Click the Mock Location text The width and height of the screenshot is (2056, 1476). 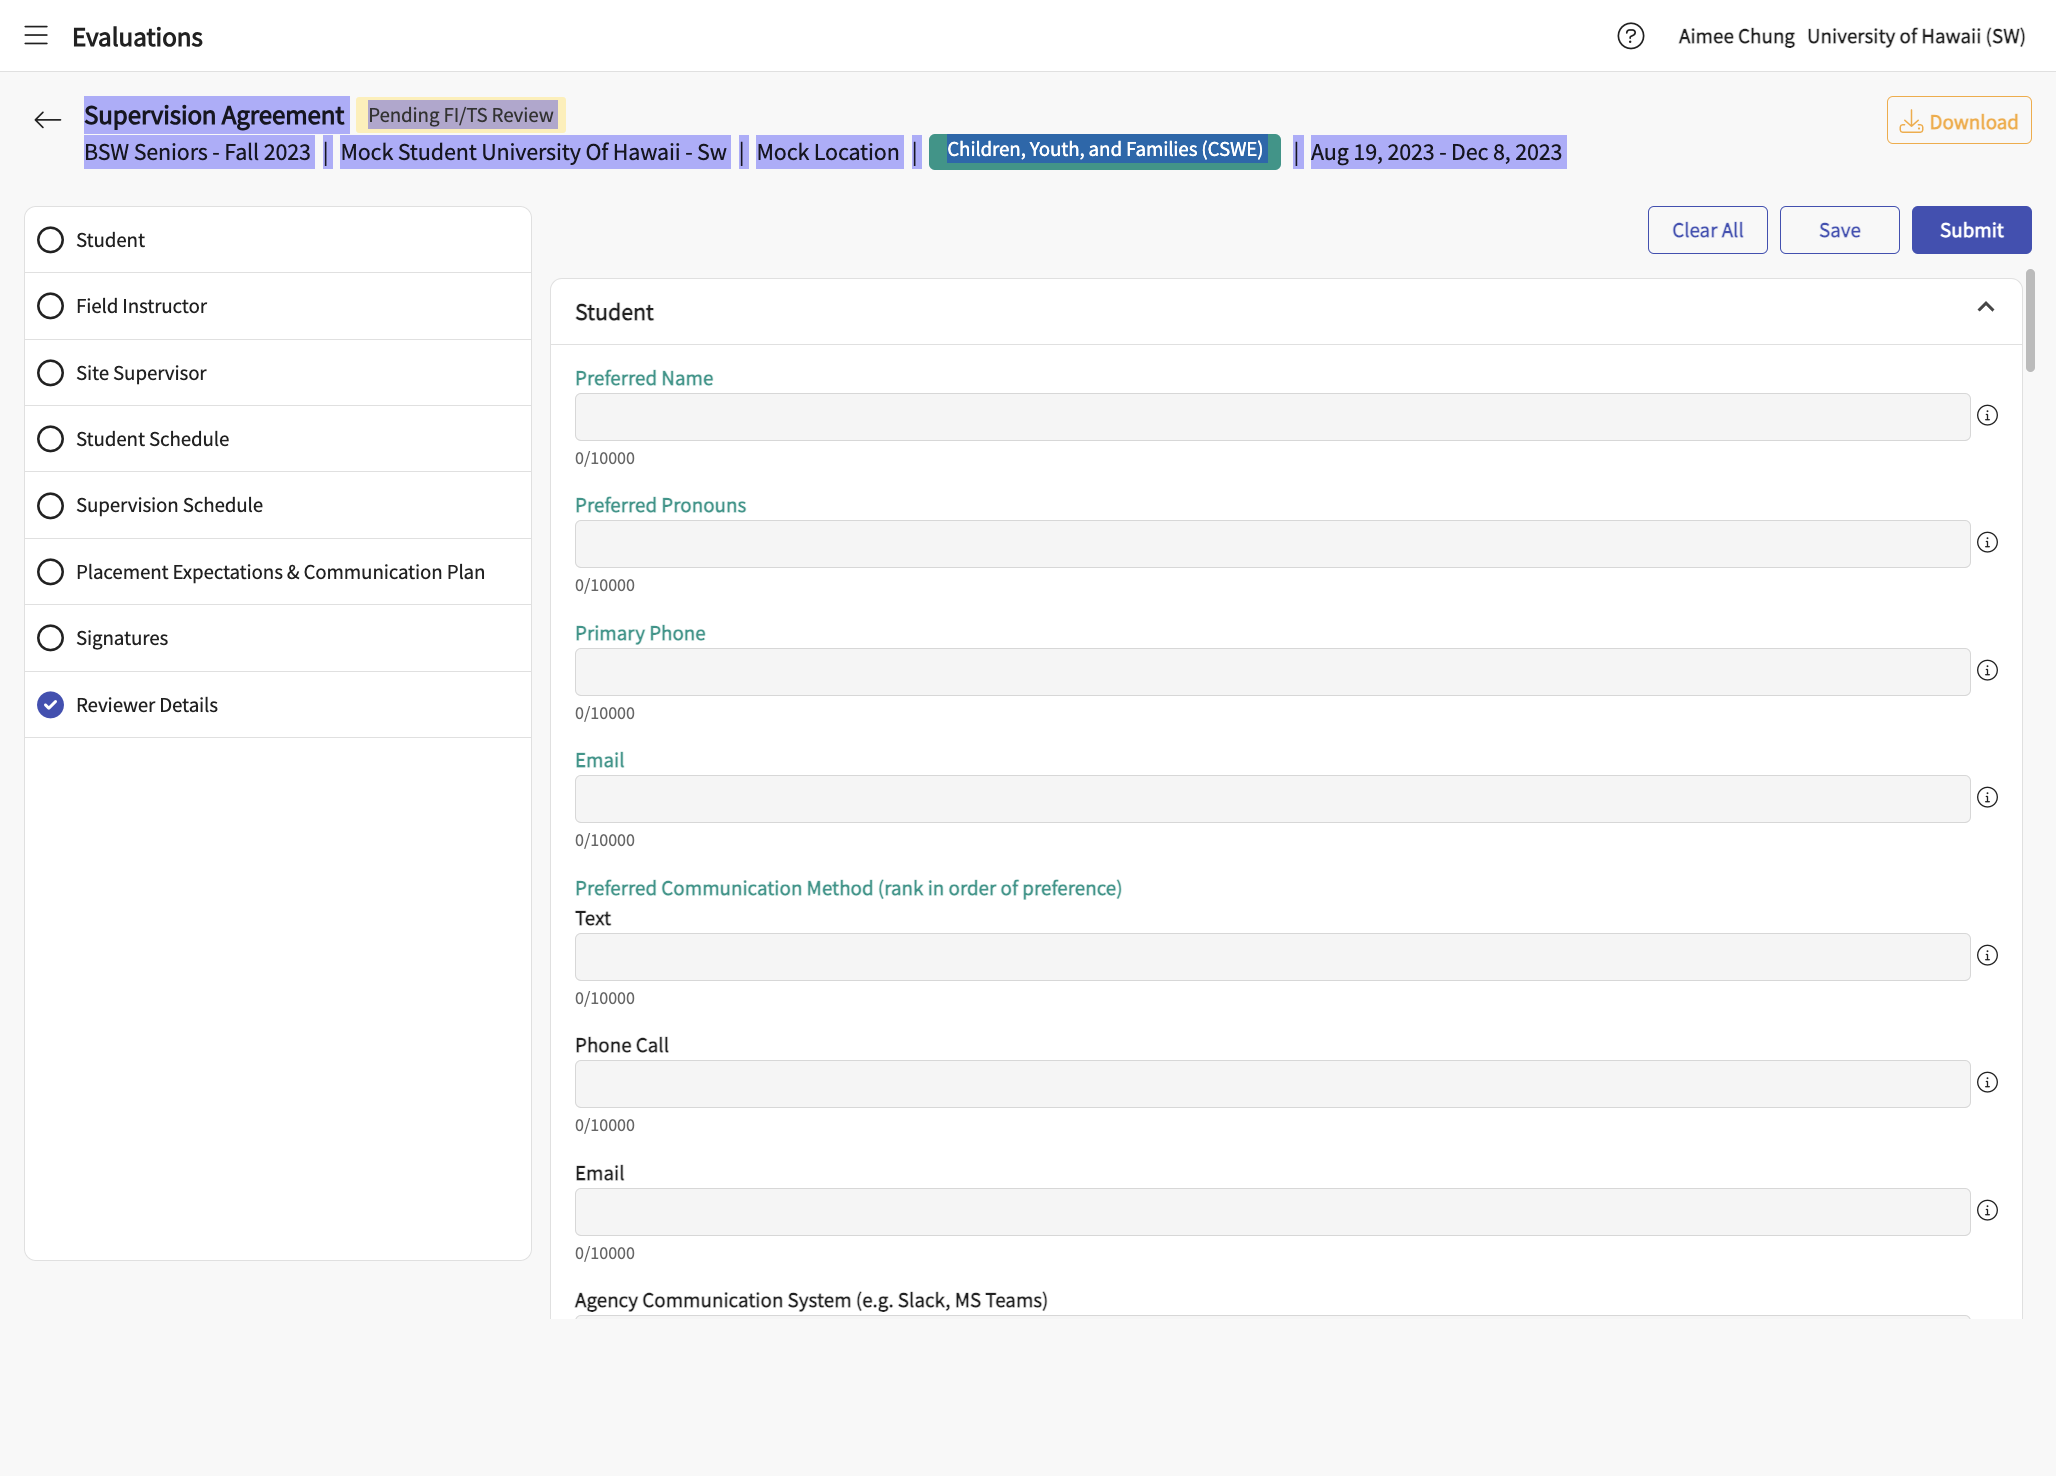(828, 152)
